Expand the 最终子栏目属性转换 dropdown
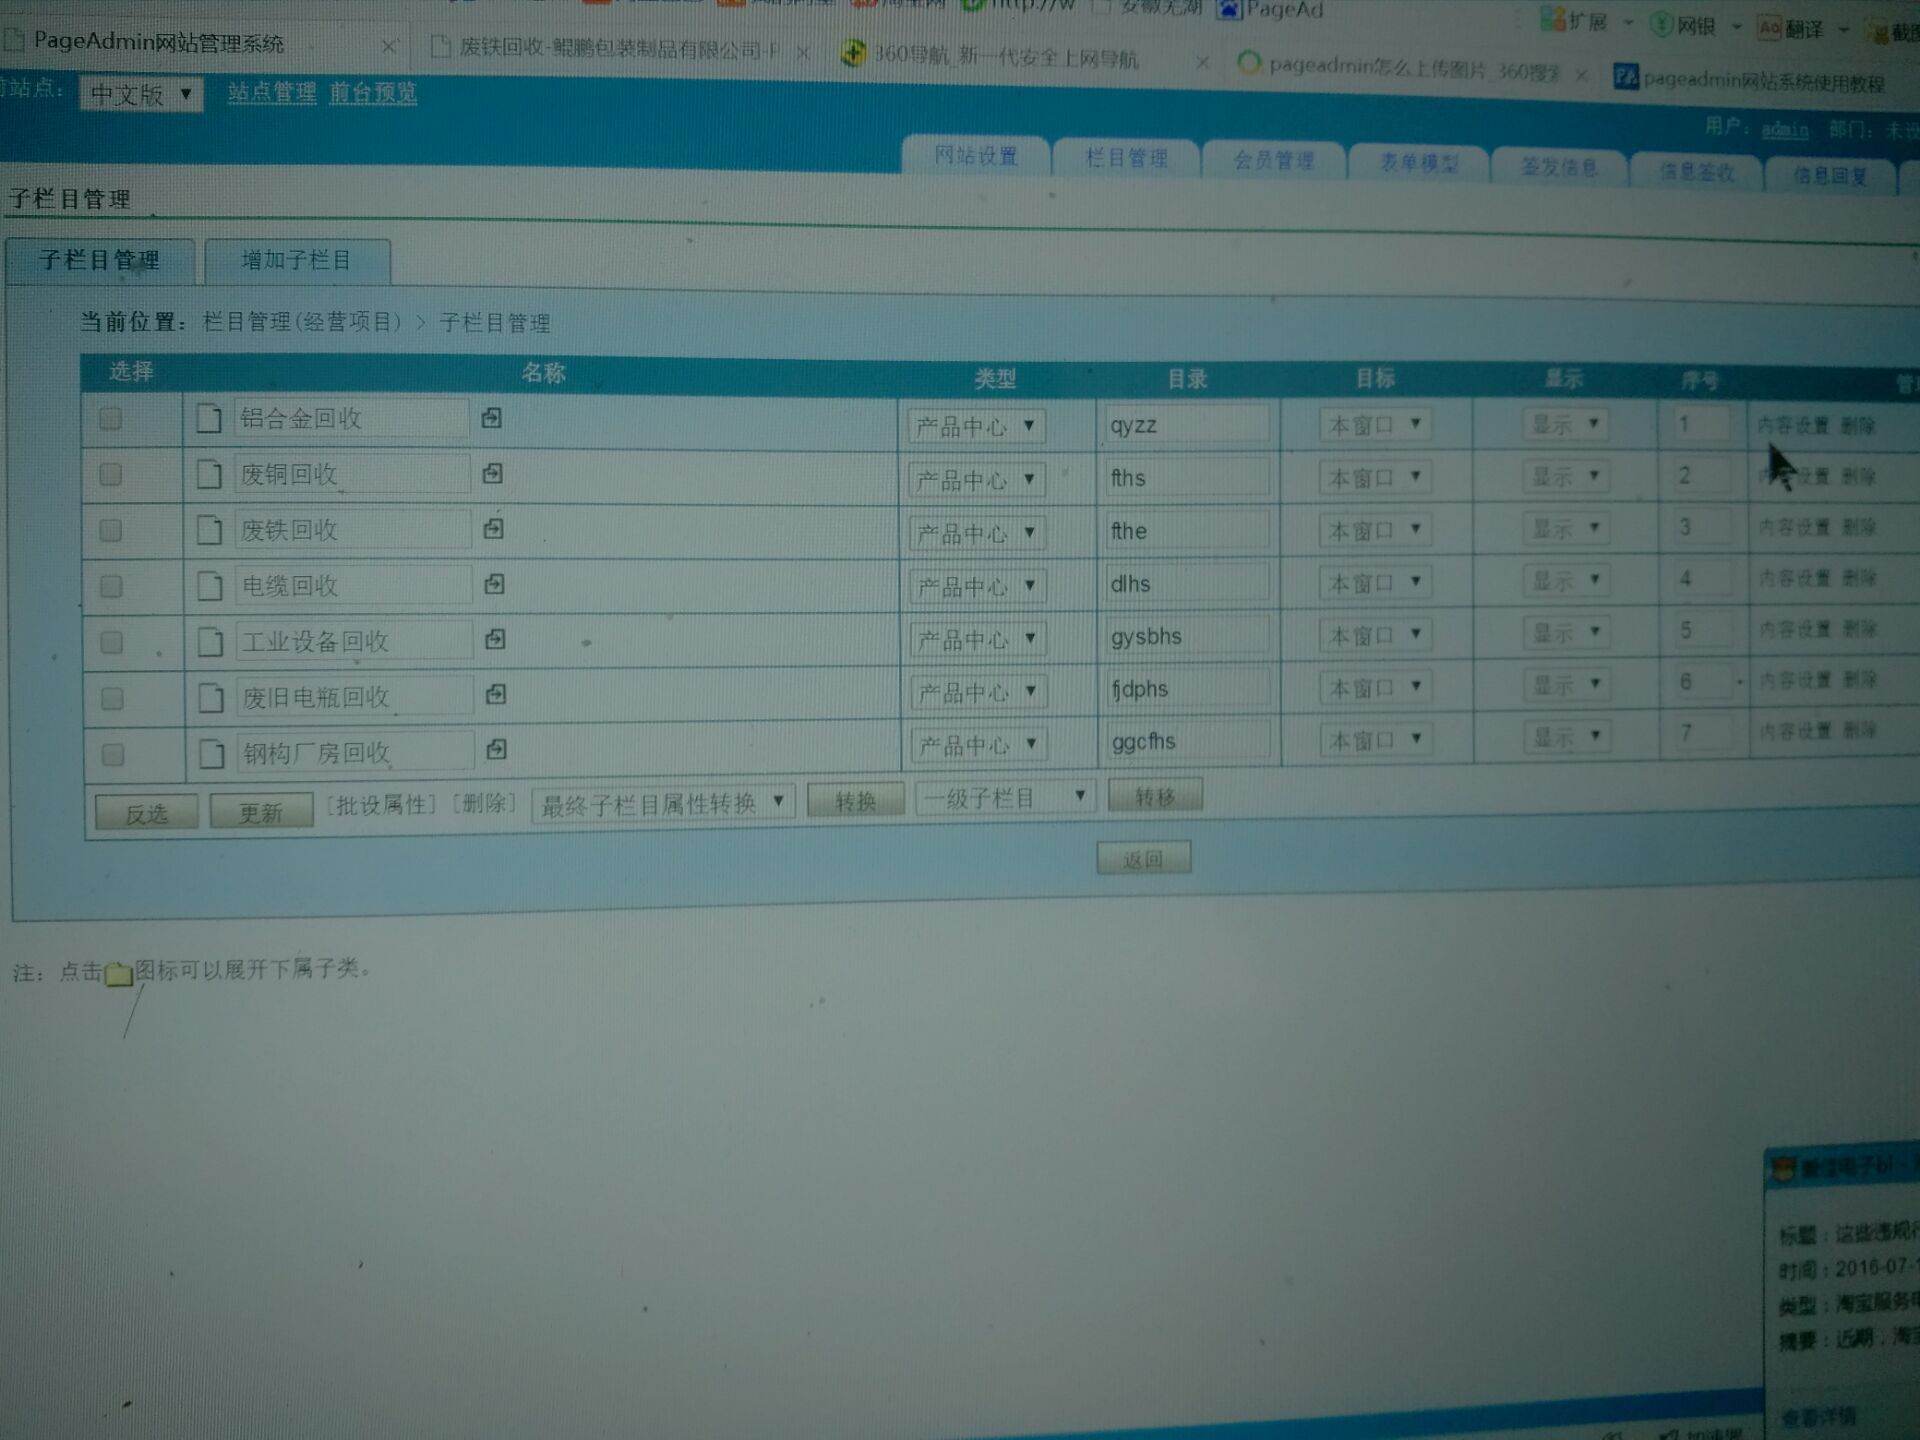 (663, 804)
